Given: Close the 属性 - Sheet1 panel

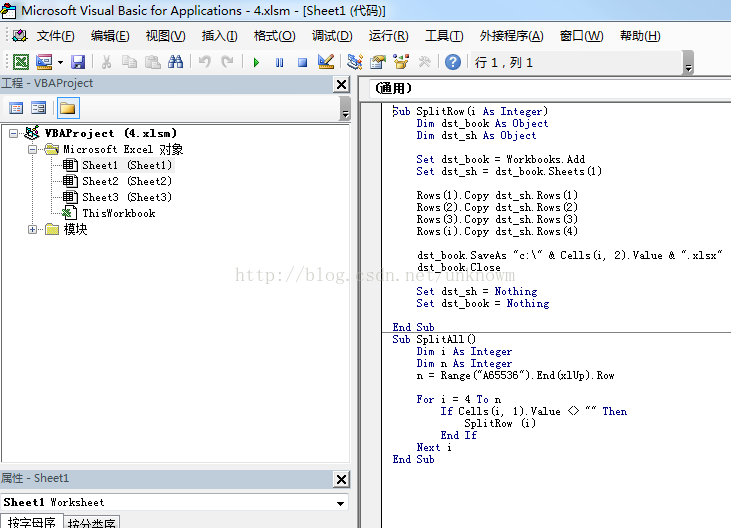Looking at the screenshot, I should (341, 479).
